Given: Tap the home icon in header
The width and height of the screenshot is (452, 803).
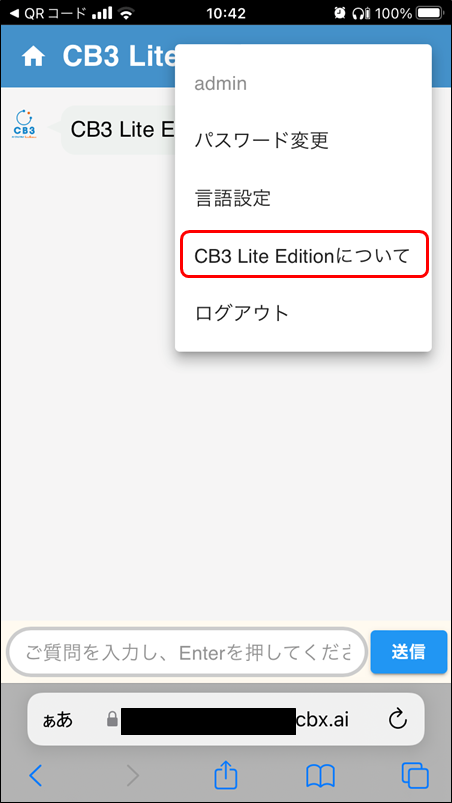Looking at the screenshot, I should tap(33, 57).
